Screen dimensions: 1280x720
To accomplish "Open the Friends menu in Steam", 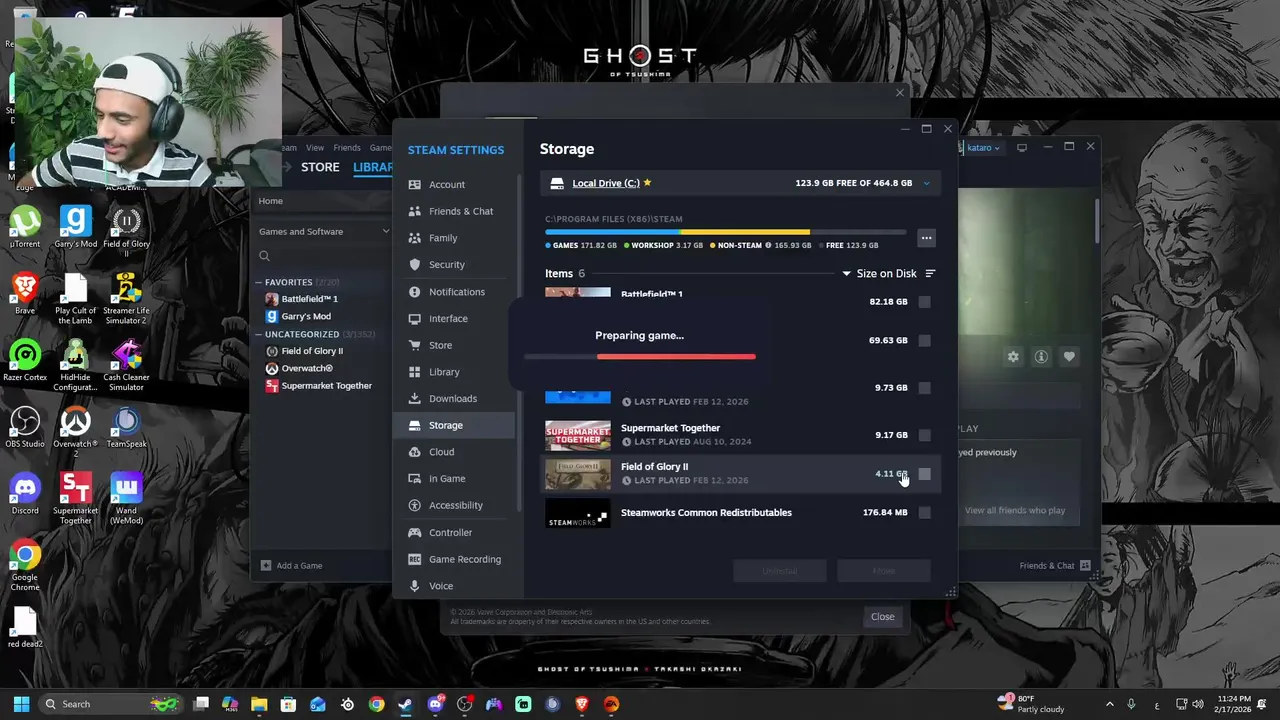I will [347, 147].
